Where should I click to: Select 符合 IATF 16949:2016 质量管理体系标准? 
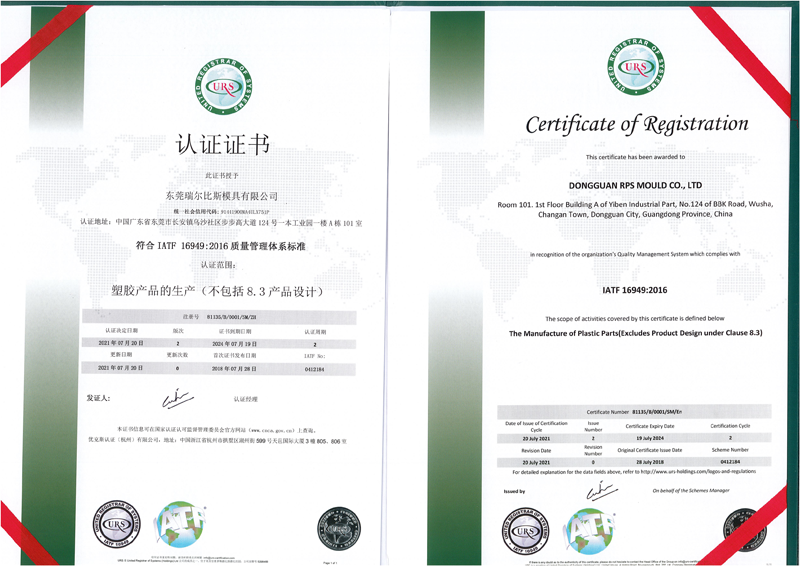pos(220,246)
